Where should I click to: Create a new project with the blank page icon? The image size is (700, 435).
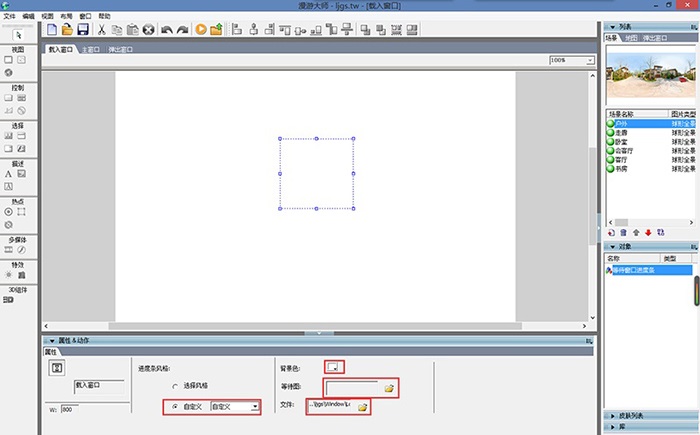click(52, 29)
